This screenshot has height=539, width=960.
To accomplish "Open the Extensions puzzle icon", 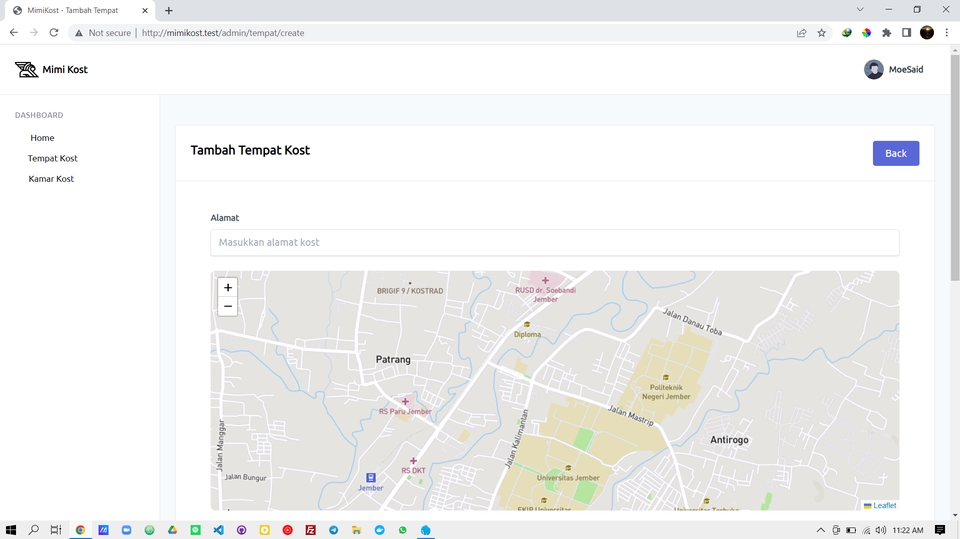I will 887,33.
